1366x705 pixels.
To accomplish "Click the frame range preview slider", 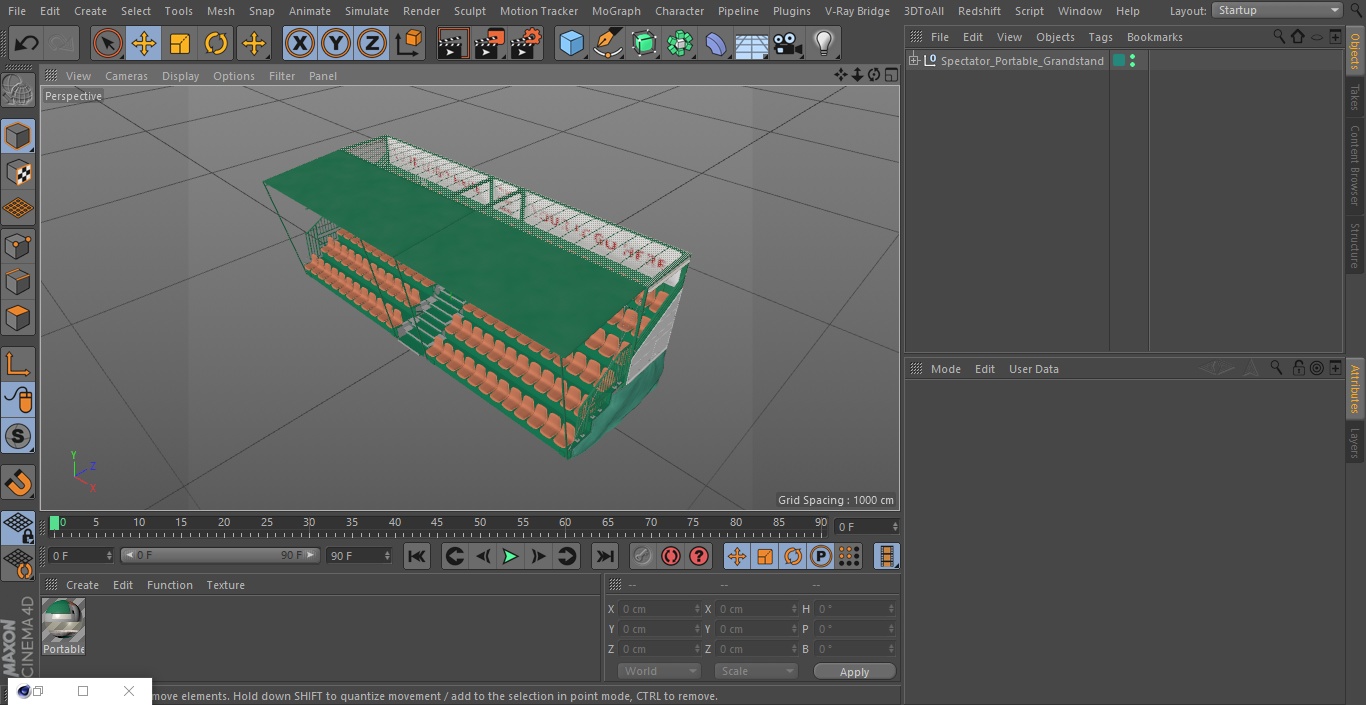I will click(x=219, y=555).
